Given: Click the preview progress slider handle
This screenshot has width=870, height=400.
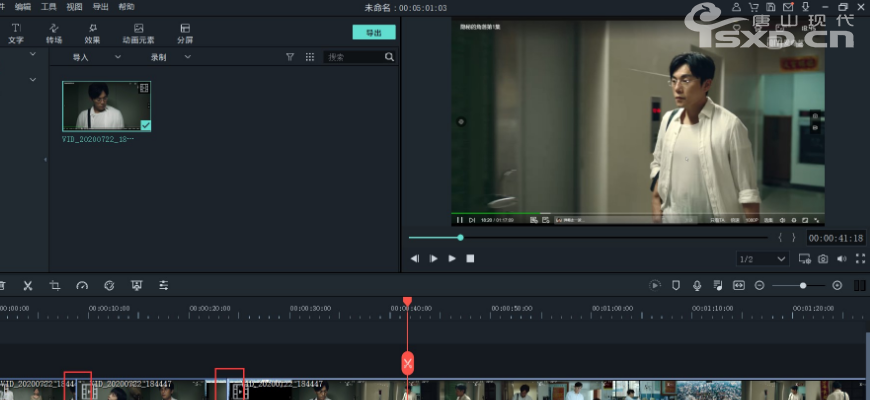Looking at the screenshot, I should coord(461,237).
